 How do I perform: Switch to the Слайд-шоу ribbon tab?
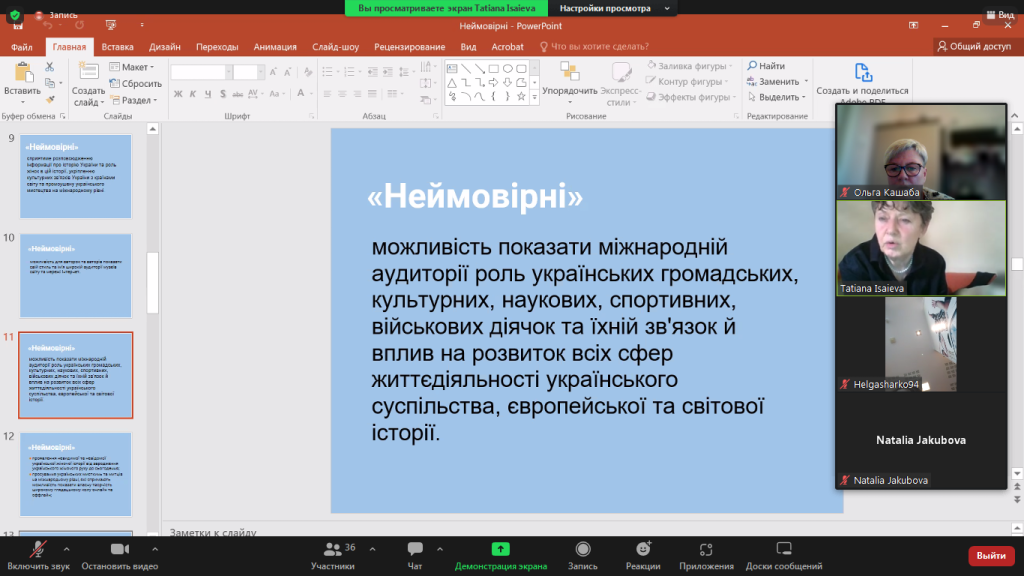pyautogui.click(x=336, y=47)
